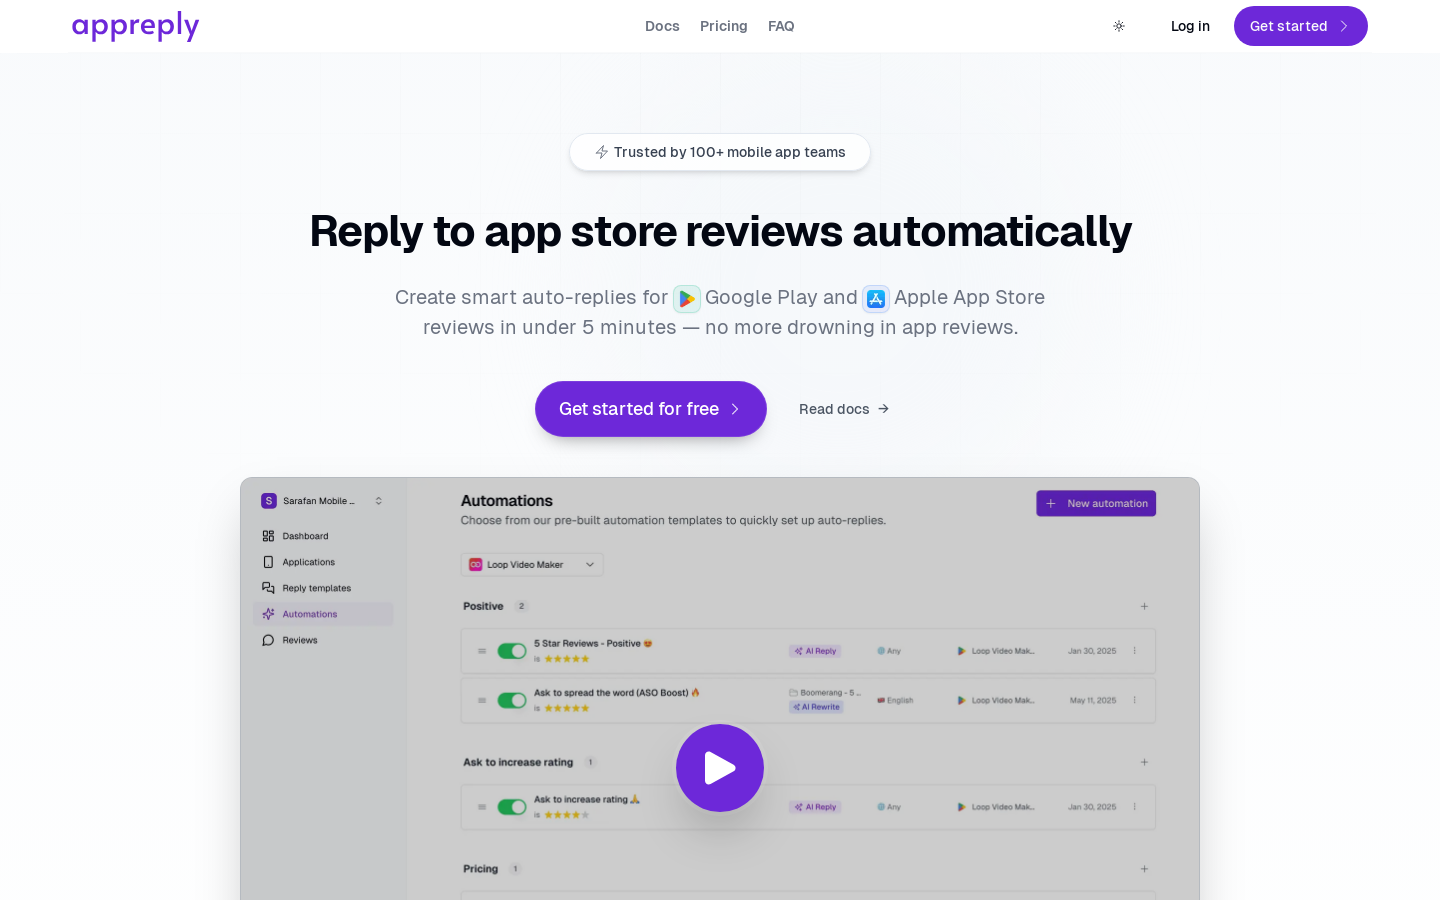Viewport: 1440px width, 900px height.
Task: Click drag handle of Ask to spread the word row
Action: click(482, 700)
